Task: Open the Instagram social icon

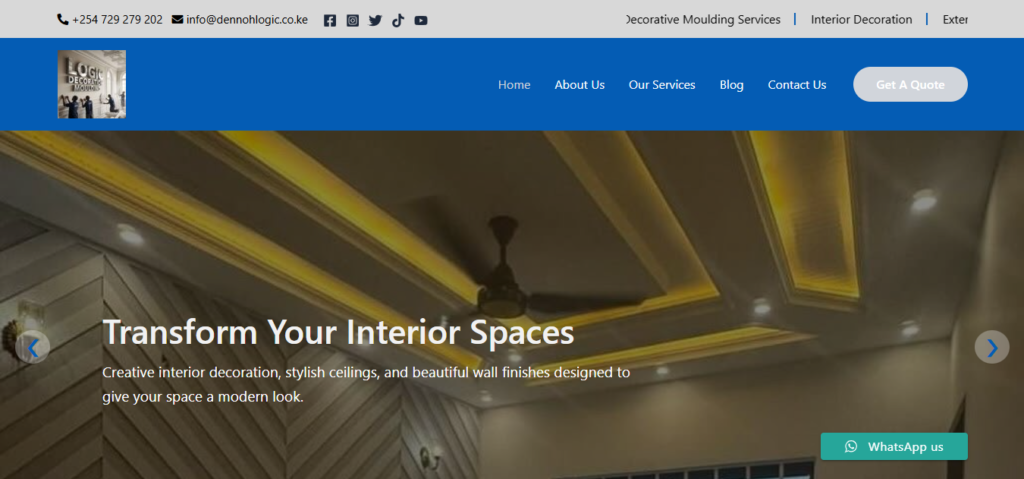Action: [x=353, y=20]
